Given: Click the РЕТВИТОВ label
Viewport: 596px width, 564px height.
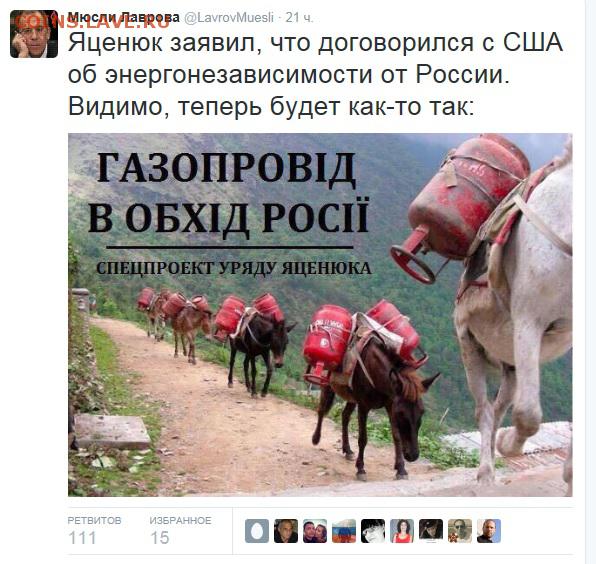Looking at the screenshot, I should point(94,520).
